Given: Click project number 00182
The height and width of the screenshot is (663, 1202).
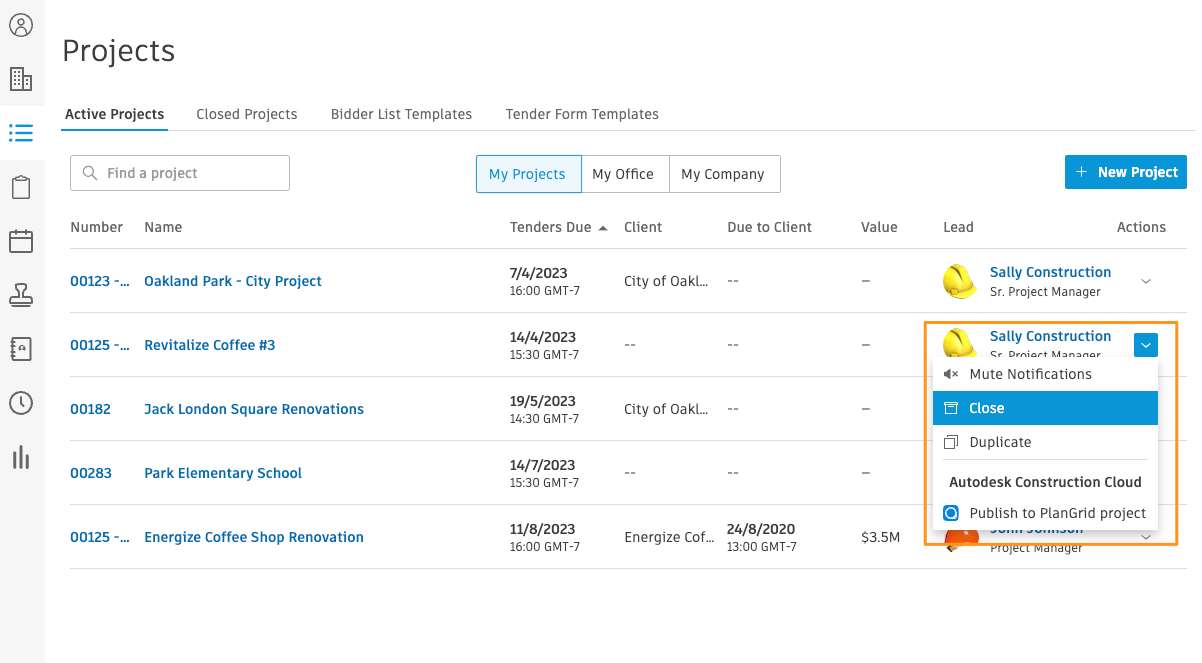Looking at the screenshot, I should tap(90, 409).
